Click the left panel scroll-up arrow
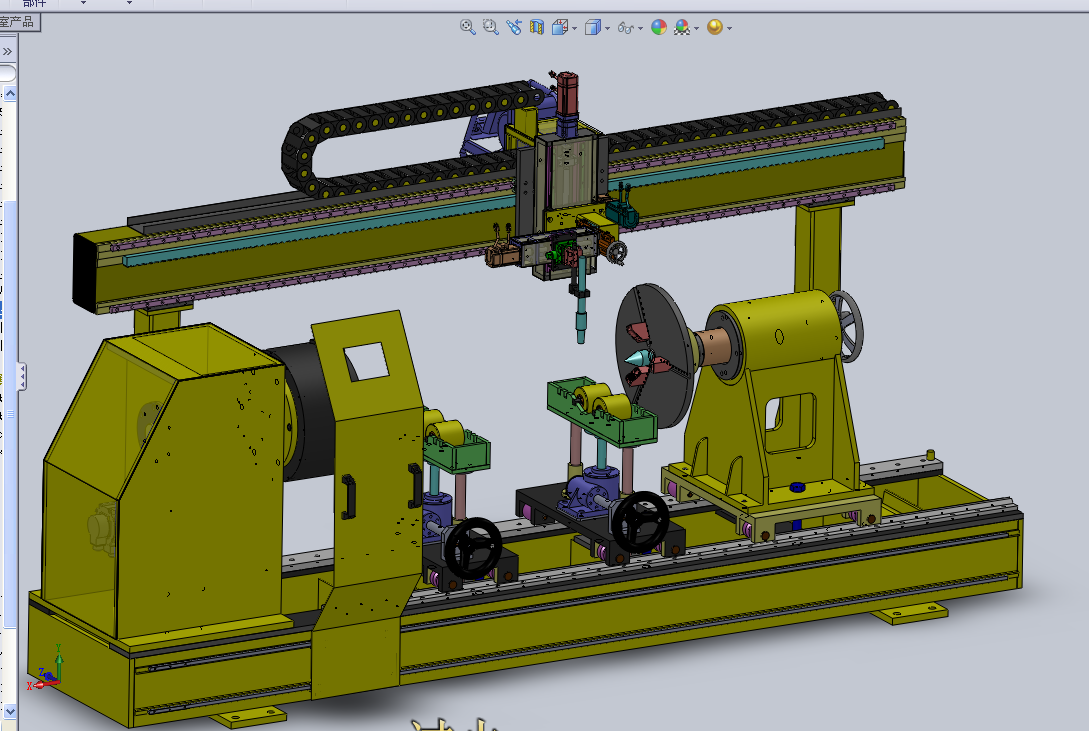Screen dimensions: 1089x731 coord(11,94)
